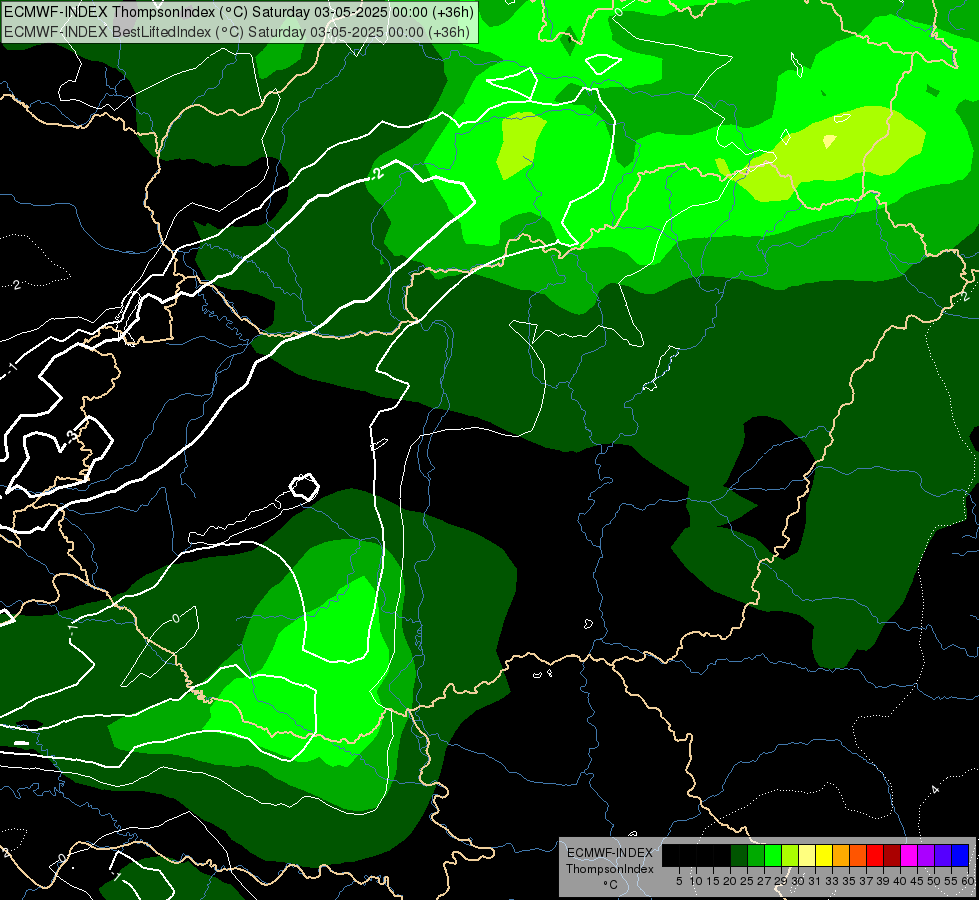This screenshot has width=979, height=900.
Task: Pick the yellow 31-33 legend swatch
Action: pos(824,855)
